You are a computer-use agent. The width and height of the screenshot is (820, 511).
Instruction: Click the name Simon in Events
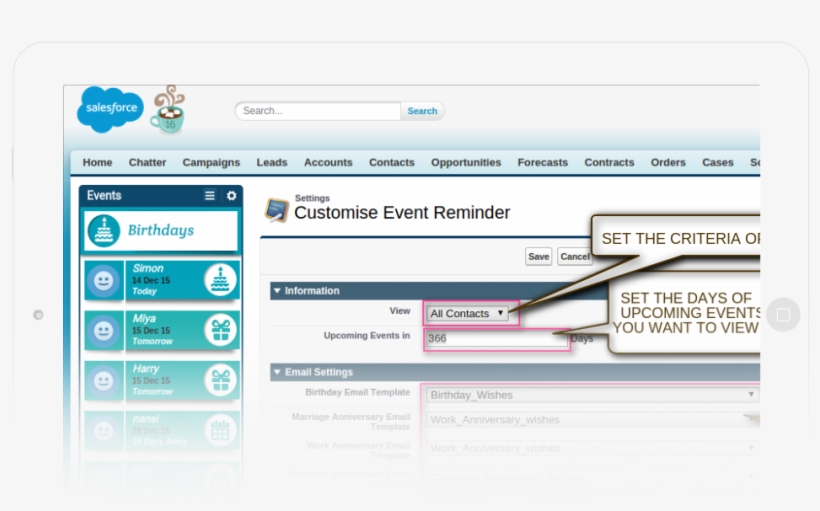coord(148,268)
